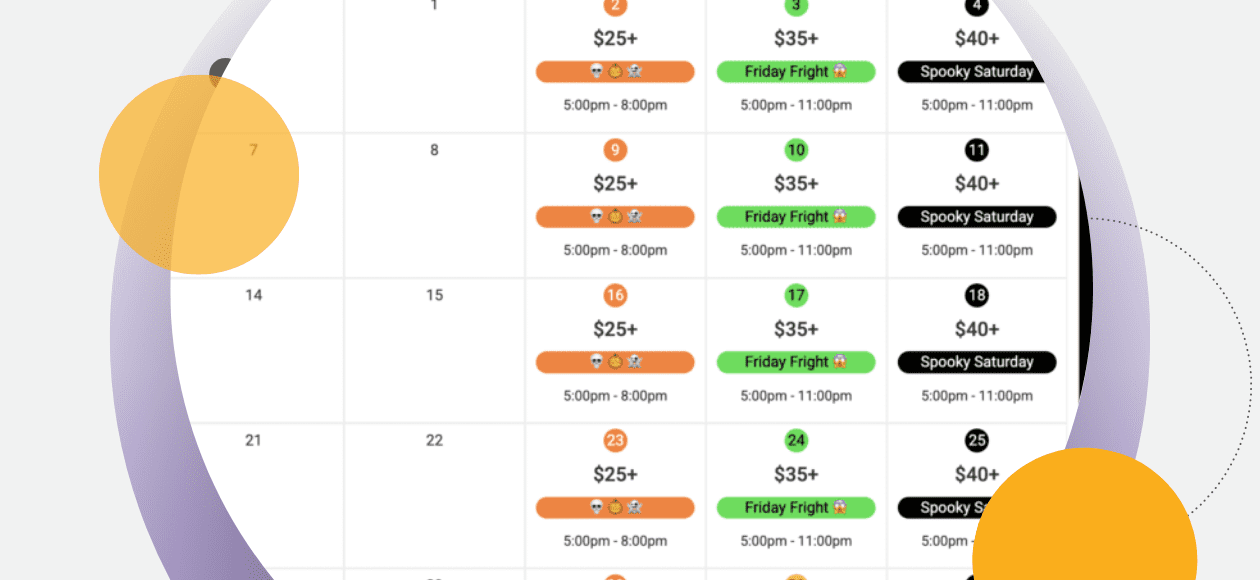Click the $40+ price on the 18th

coord(977,329)
